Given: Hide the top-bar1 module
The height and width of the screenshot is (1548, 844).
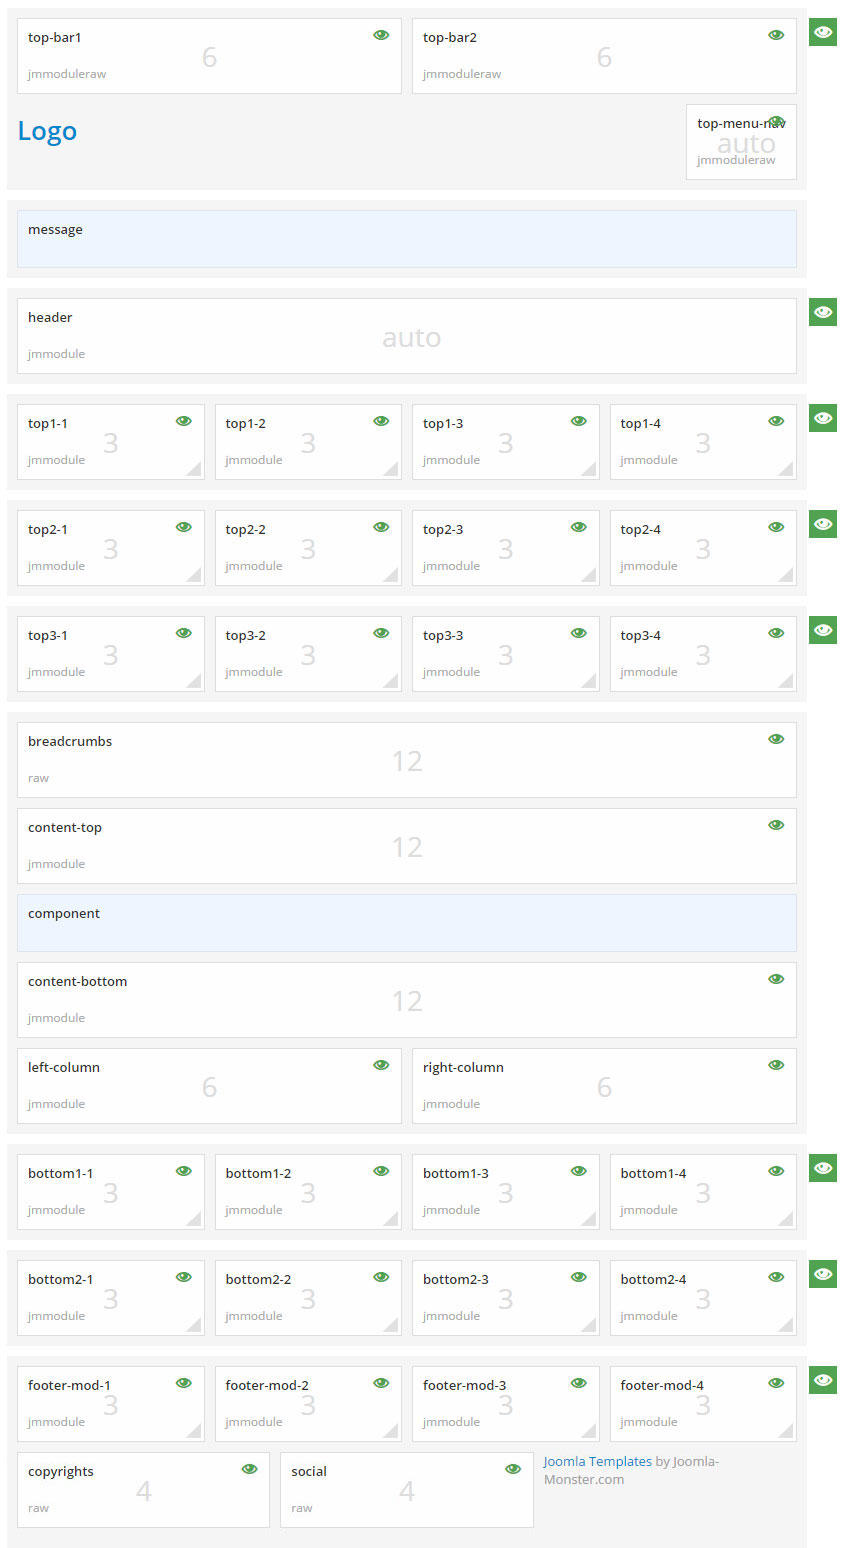Looking at the screenshot, I should [x=381, y=34].
